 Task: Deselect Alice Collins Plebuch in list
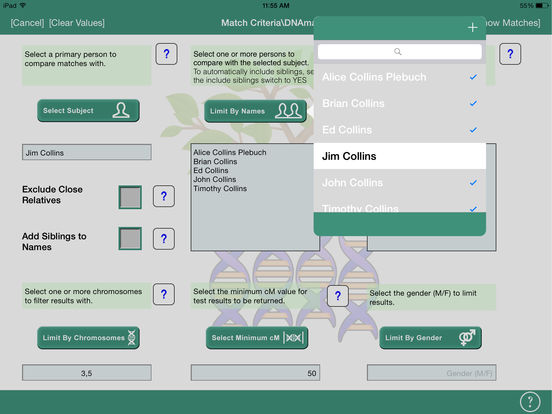400,77
